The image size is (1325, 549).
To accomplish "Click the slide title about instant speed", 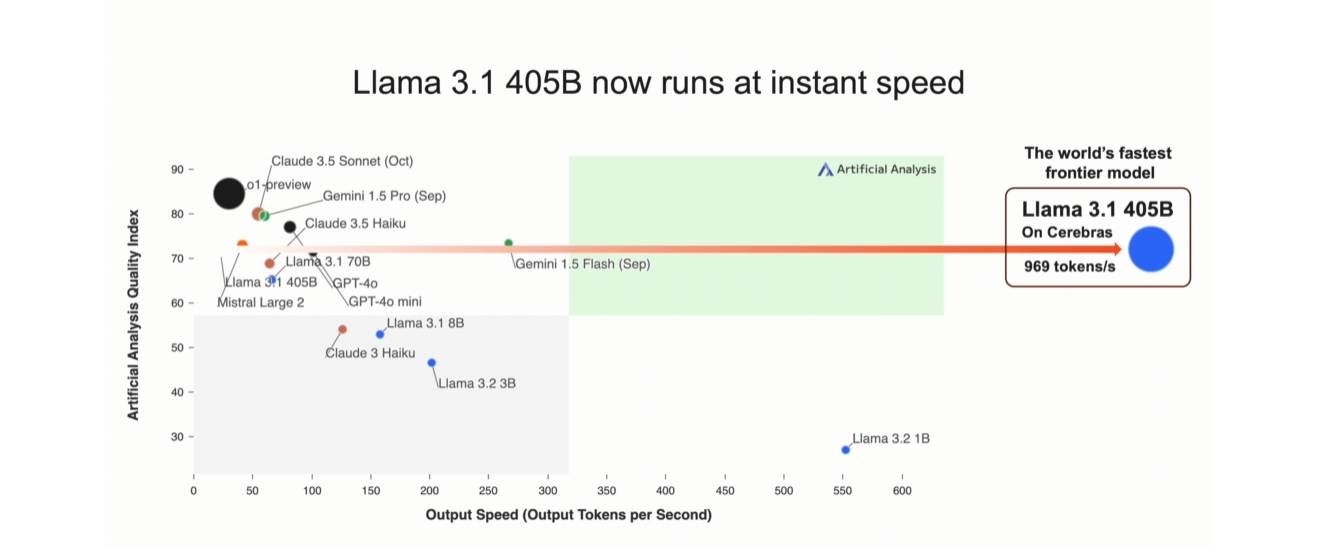I will (x=658, y=82).
